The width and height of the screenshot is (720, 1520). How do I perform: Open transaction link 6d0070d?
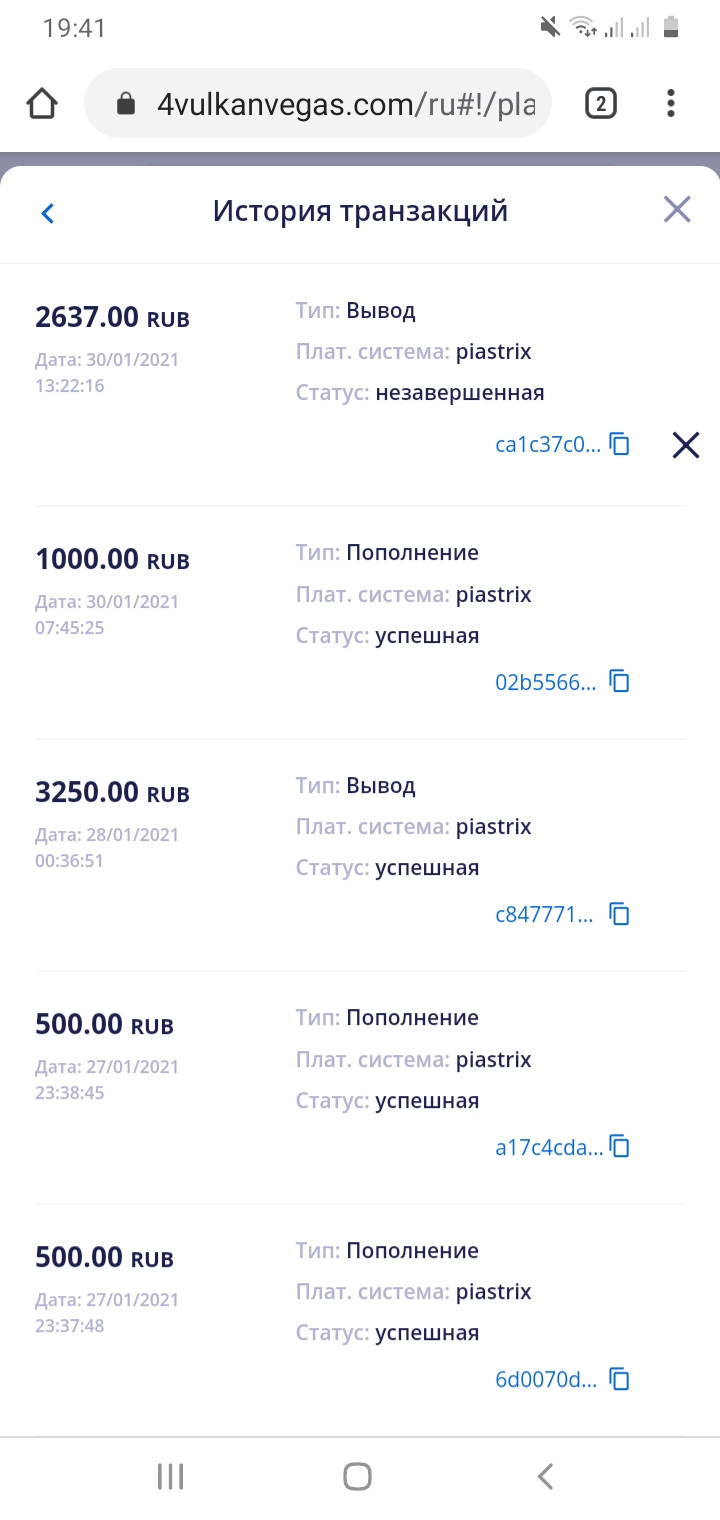pos(545,1380)
